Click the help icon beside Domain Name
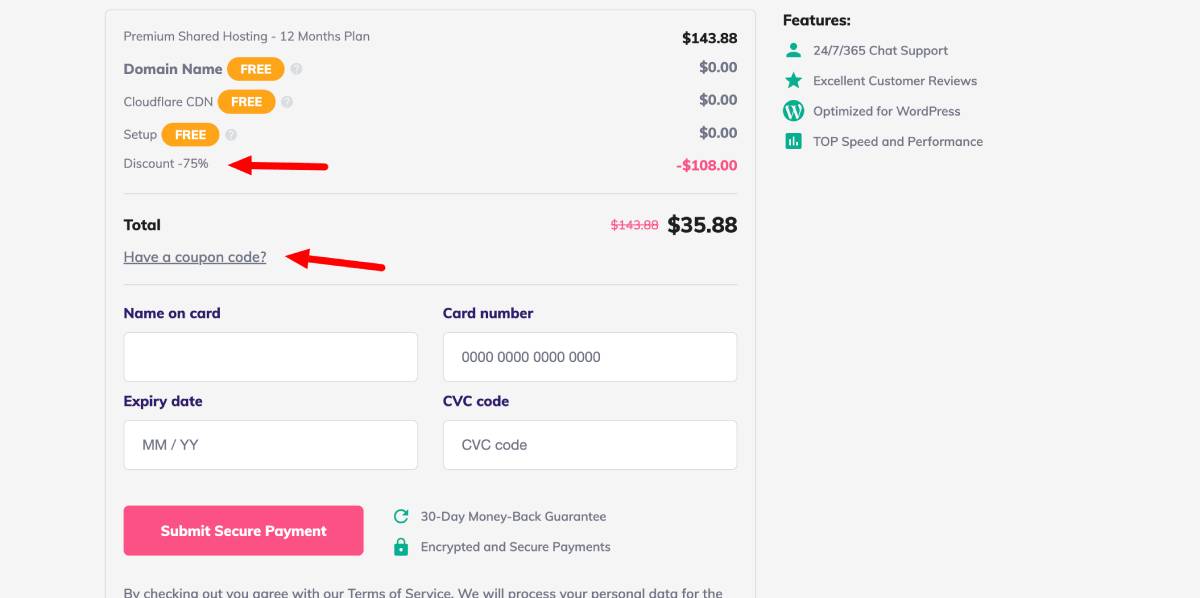This screenshot has height=598, width=1200. (x=296, y=69)
